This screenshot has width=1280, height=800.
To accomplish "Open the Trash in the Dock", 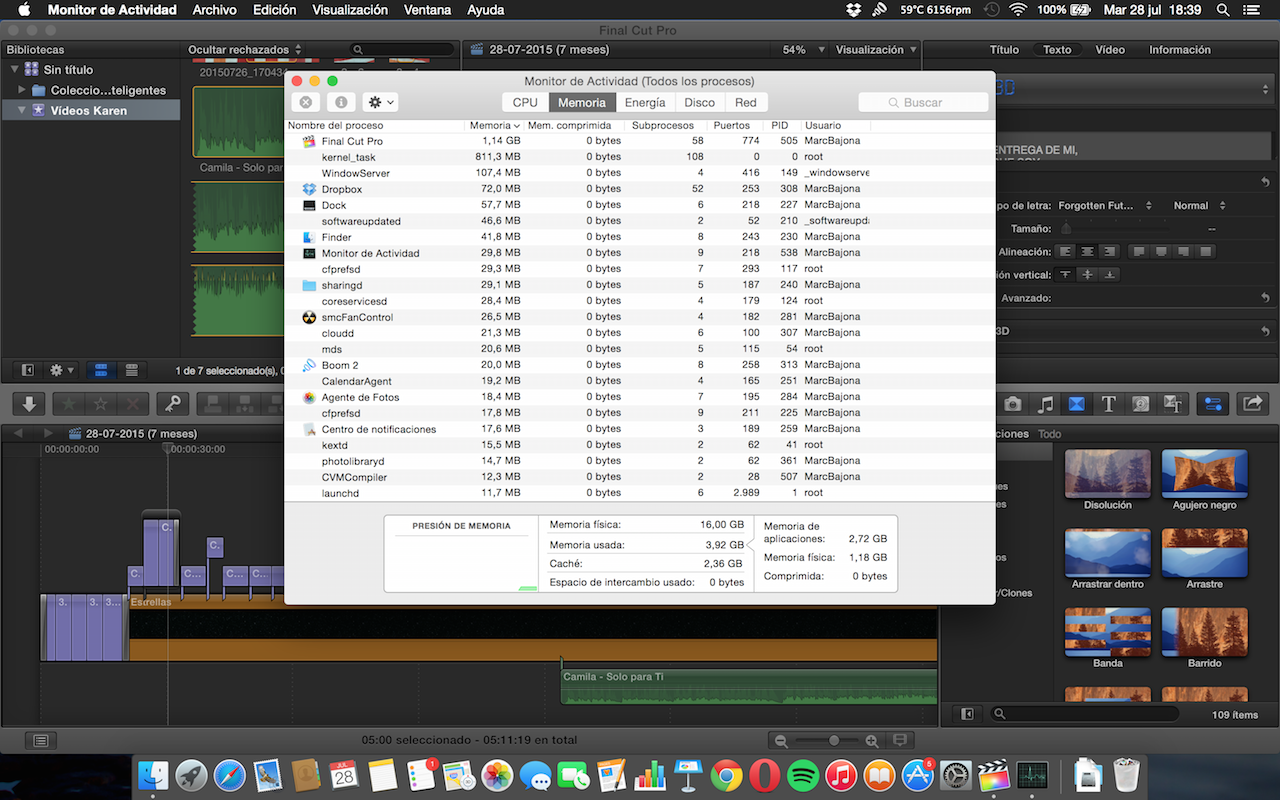I will pyautogui.click(x=1127, y=775).
